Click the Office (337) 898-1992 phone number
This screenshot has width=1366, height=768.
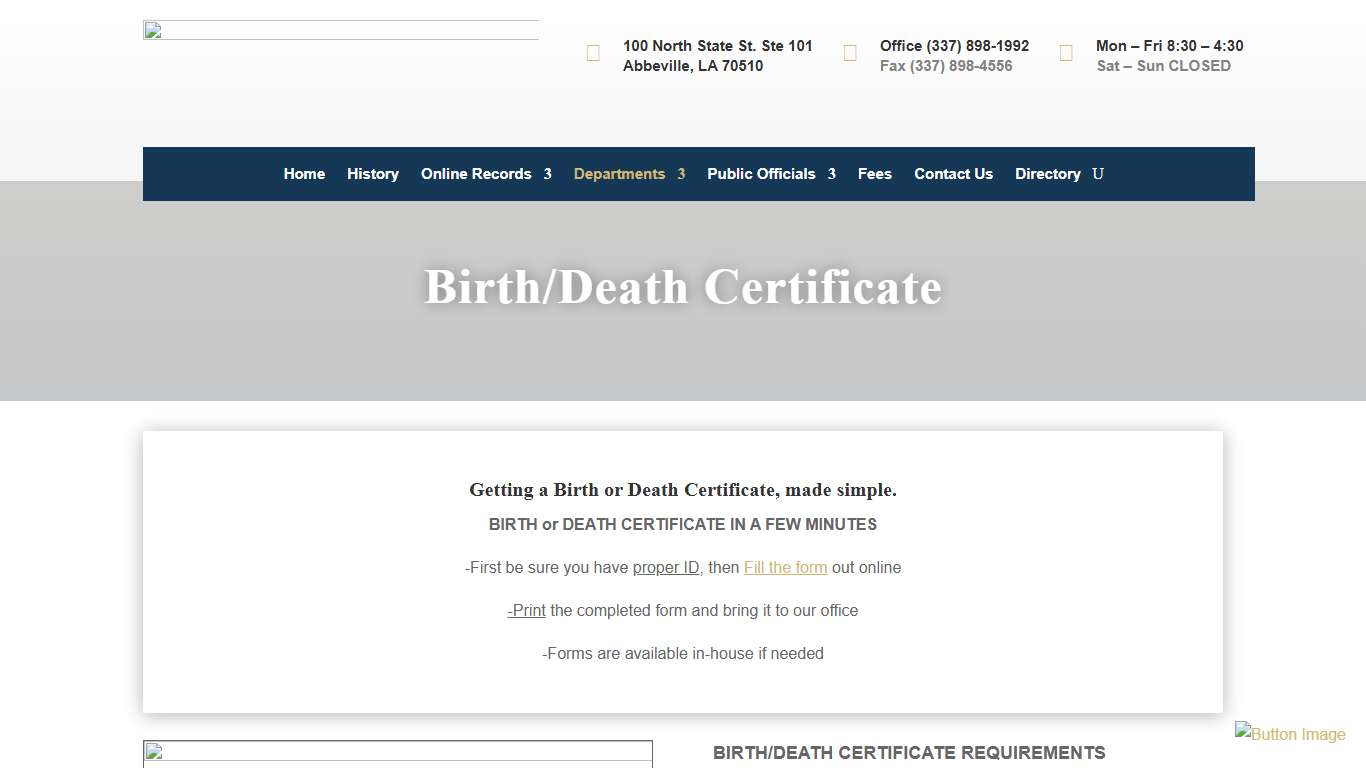point(954,46)
